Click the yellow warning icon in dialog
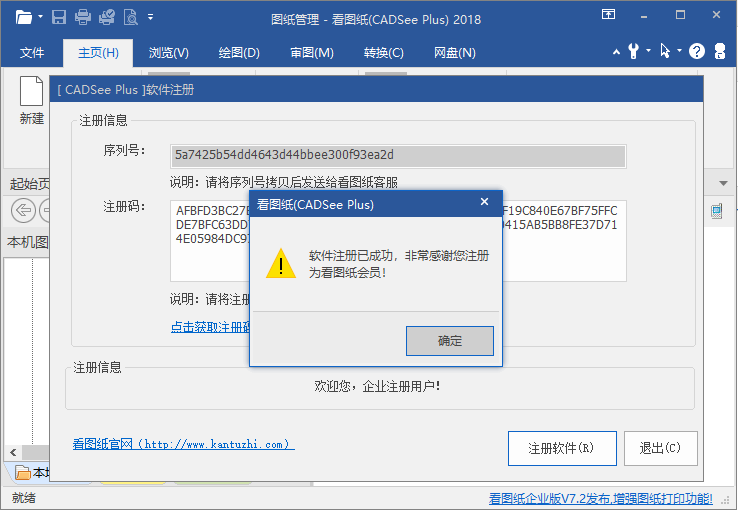 (281, 264)
